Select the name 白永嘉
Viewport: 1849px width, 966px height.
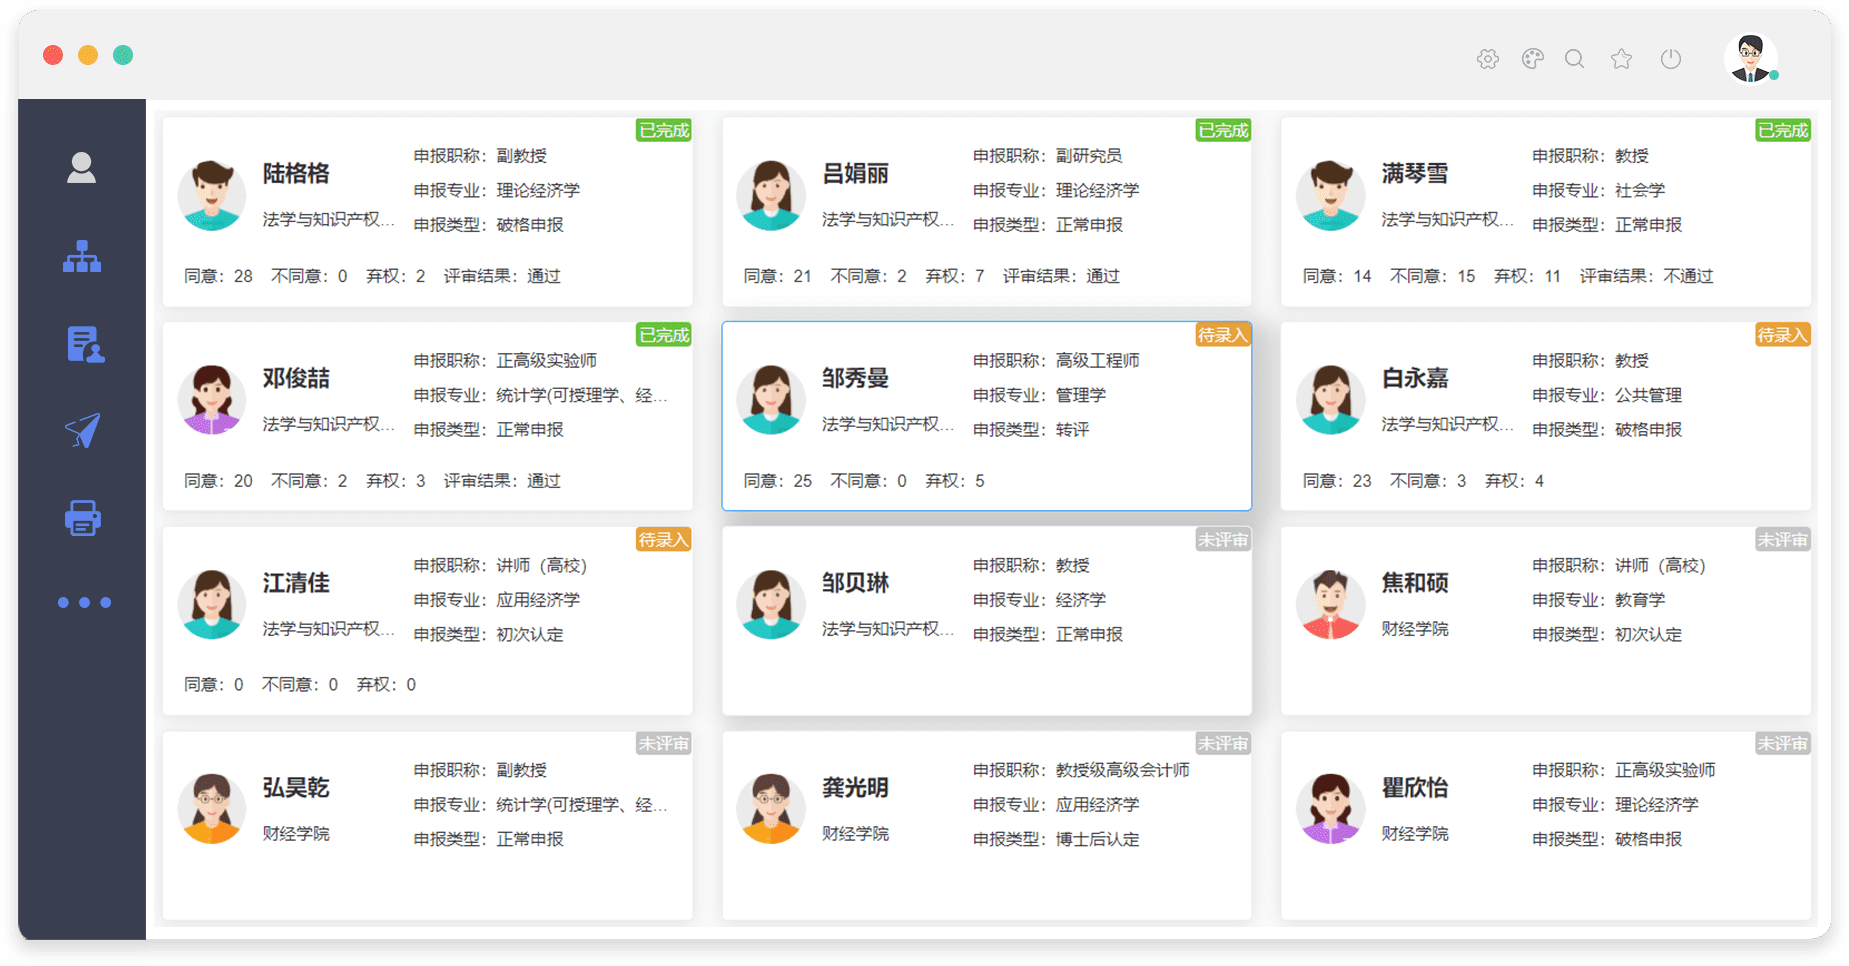point(1415,378)
